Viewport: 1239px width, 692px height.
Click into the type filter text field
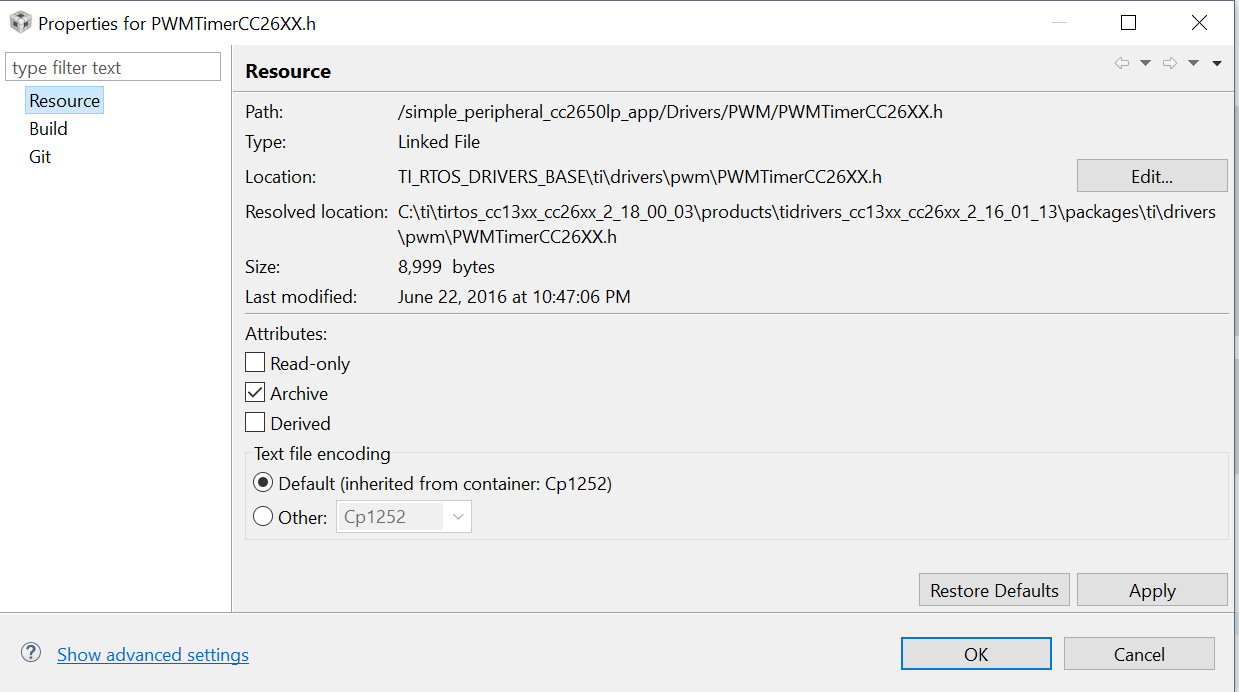point(113,68)
